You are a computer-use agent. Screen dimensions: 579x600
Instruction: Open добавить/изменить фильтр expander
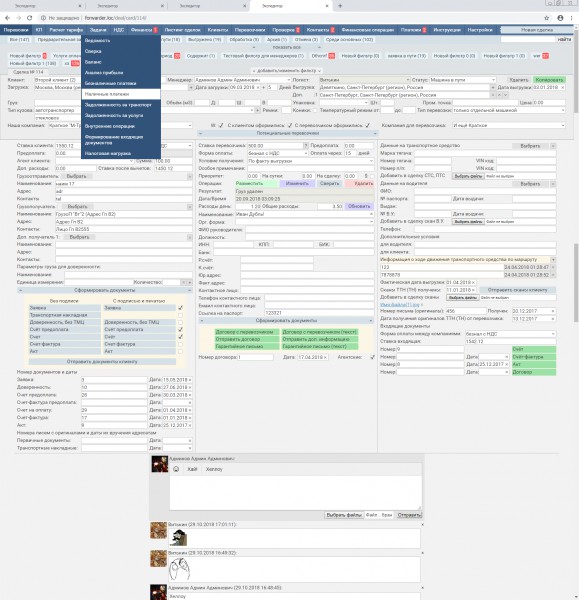click(x=287, y=71)
